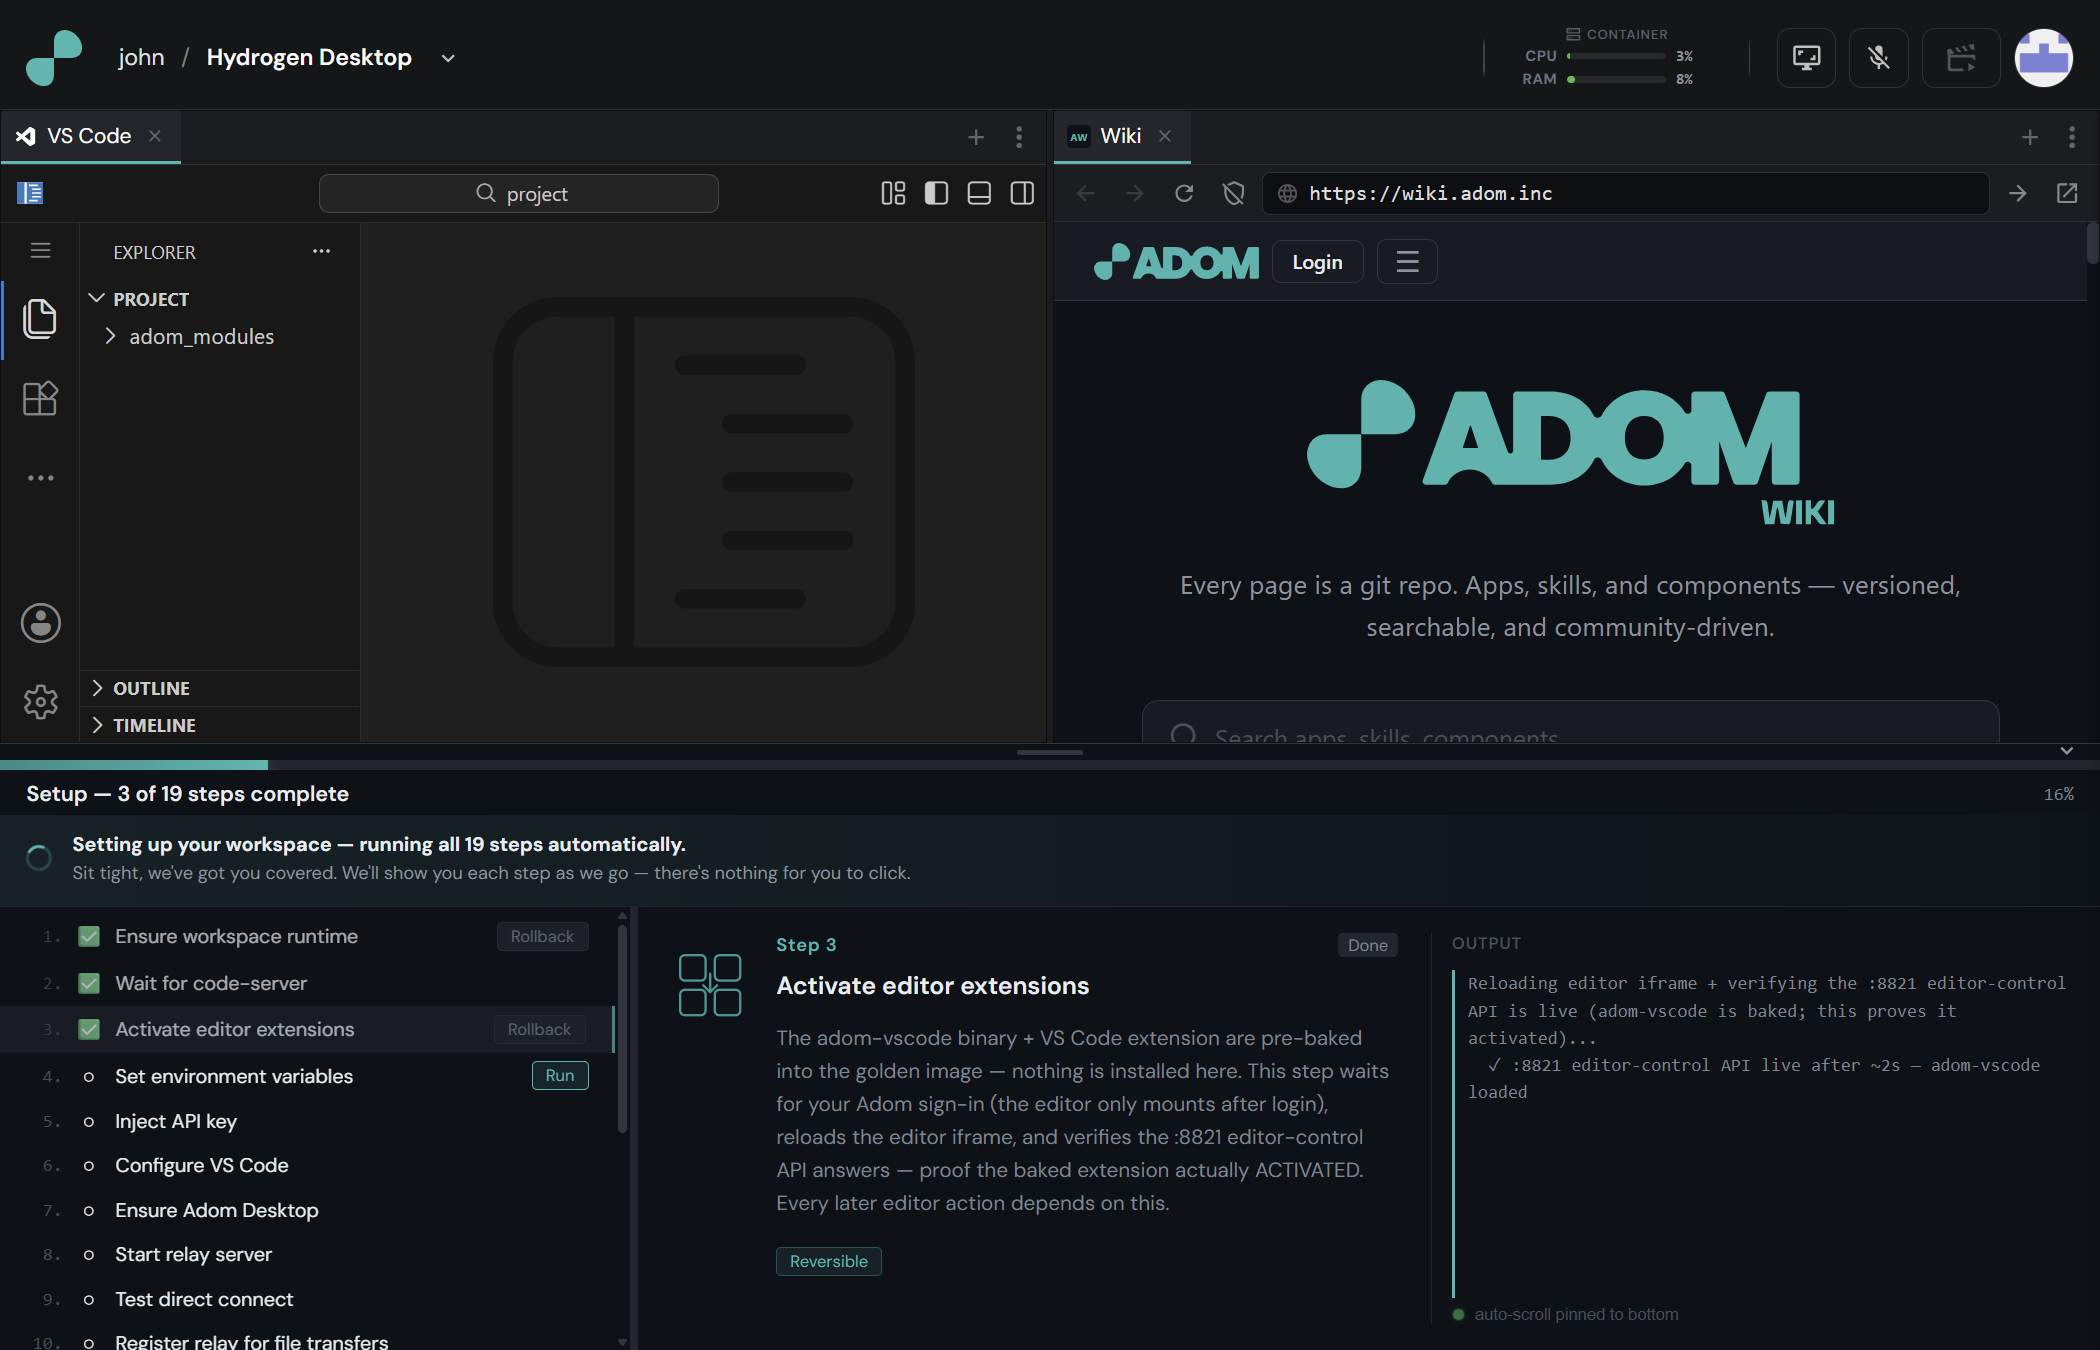The height and width of the screenshot is (1350, 2100).
Task: Open the VS Code hamburger application menu
Action: [40, 250]
